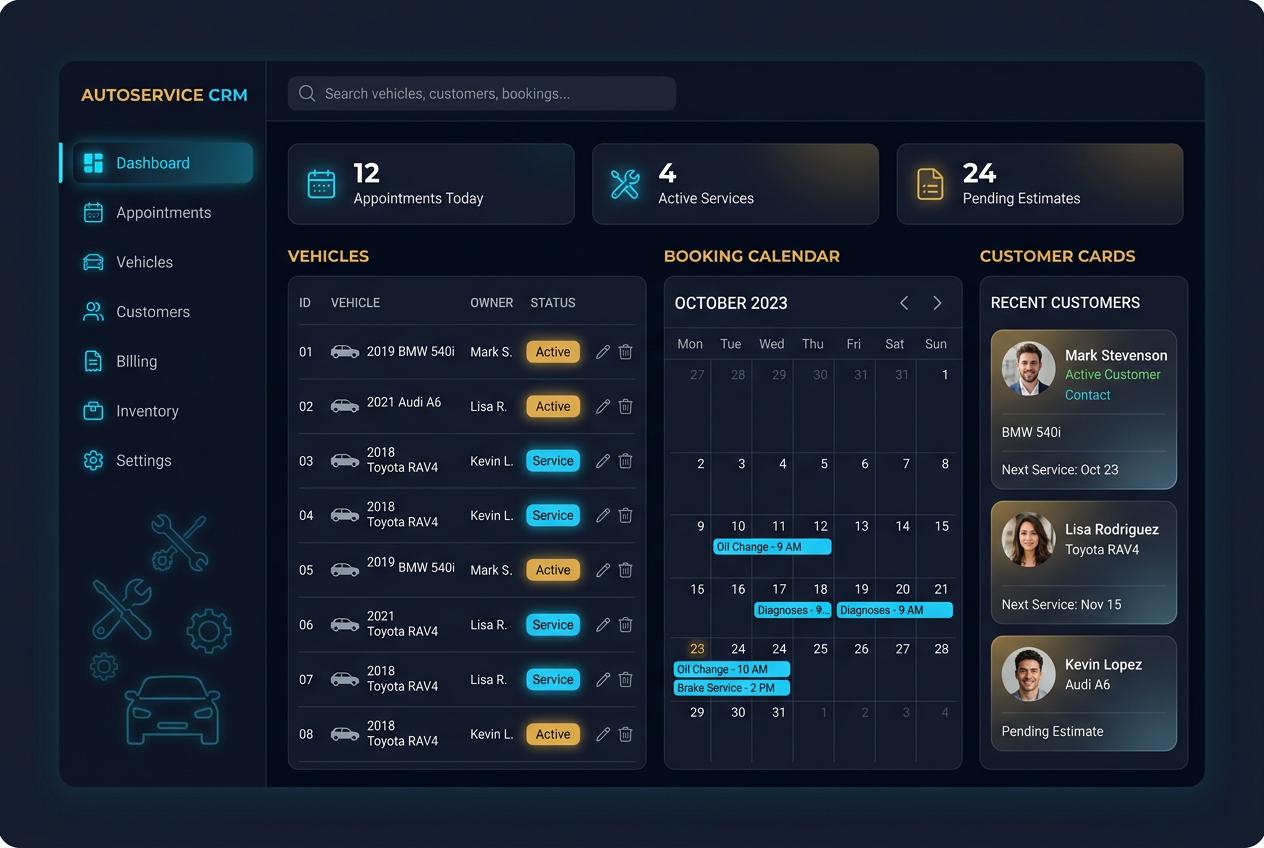Edit vehicle row 01 pencil icon
Image resolution: width=1264 pixels, height=848 pixels.
[603, 352]
